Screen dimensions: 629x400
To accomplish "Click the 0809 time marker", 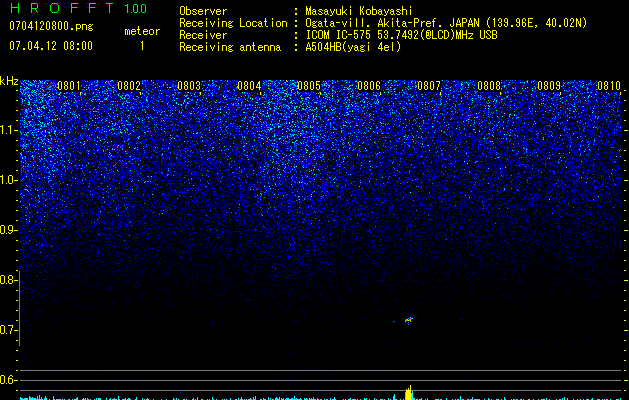I will [x=549, y=86].
